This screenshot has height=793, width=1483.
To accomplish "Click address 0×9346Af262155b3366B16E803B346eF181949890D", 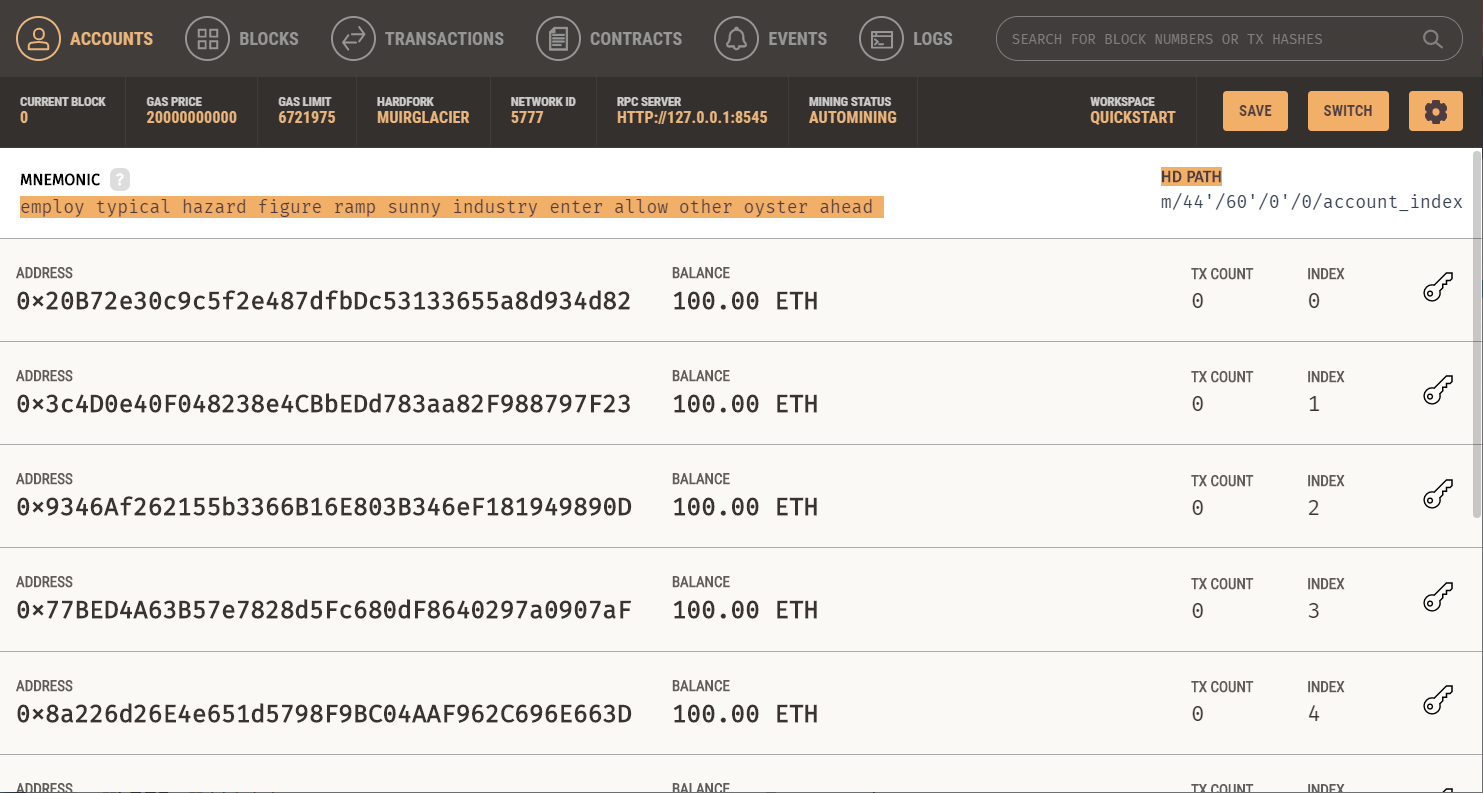I will [x=324, y=507].
